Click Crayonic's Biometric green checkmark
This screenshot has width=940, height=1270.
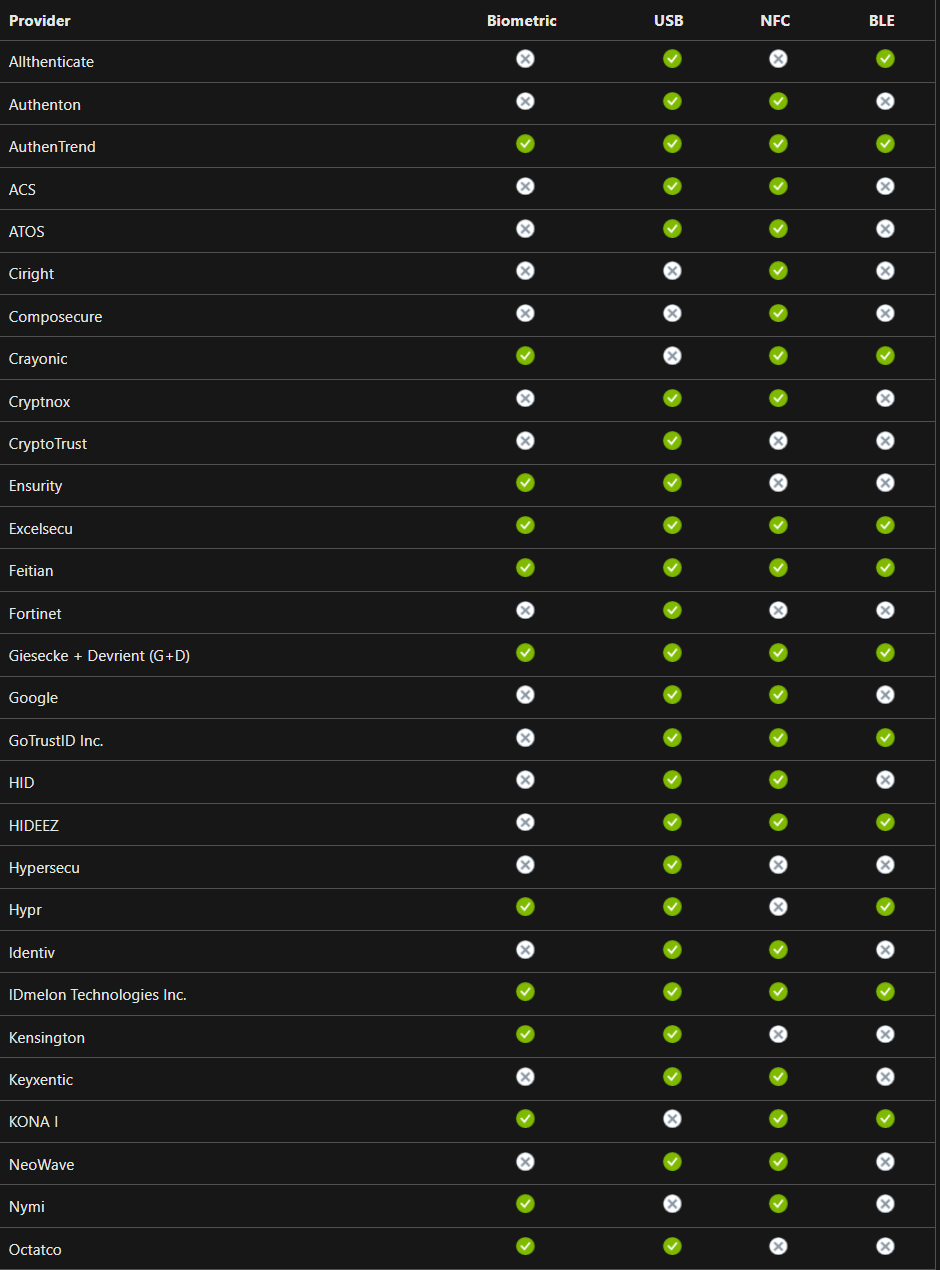[x=525, y=356]
